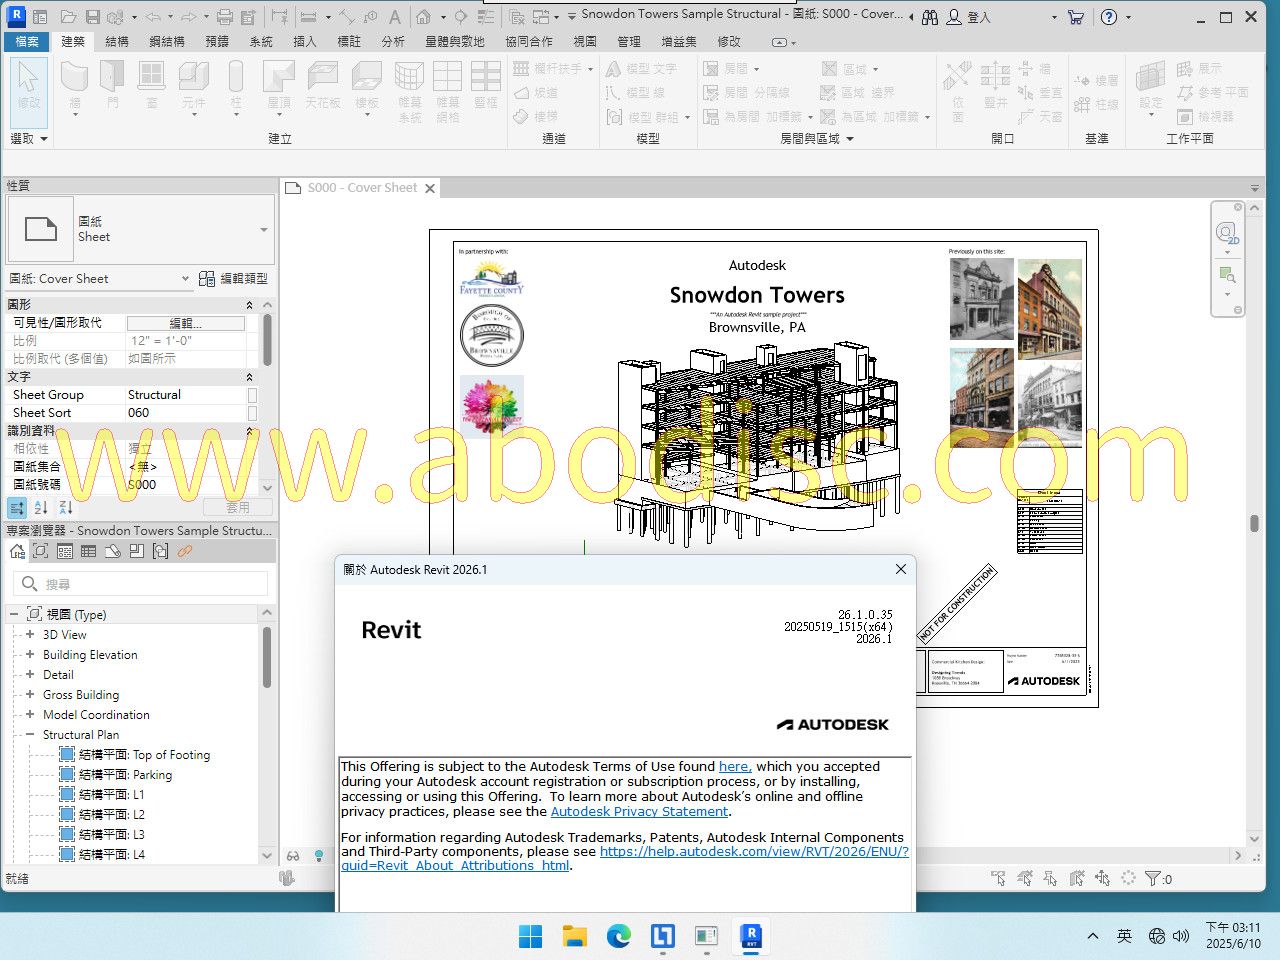Click the 編輯類型 Edit Type button
Image resolution: width=1280 pixels, height=960 pixels.
click(x=233, y=279)
